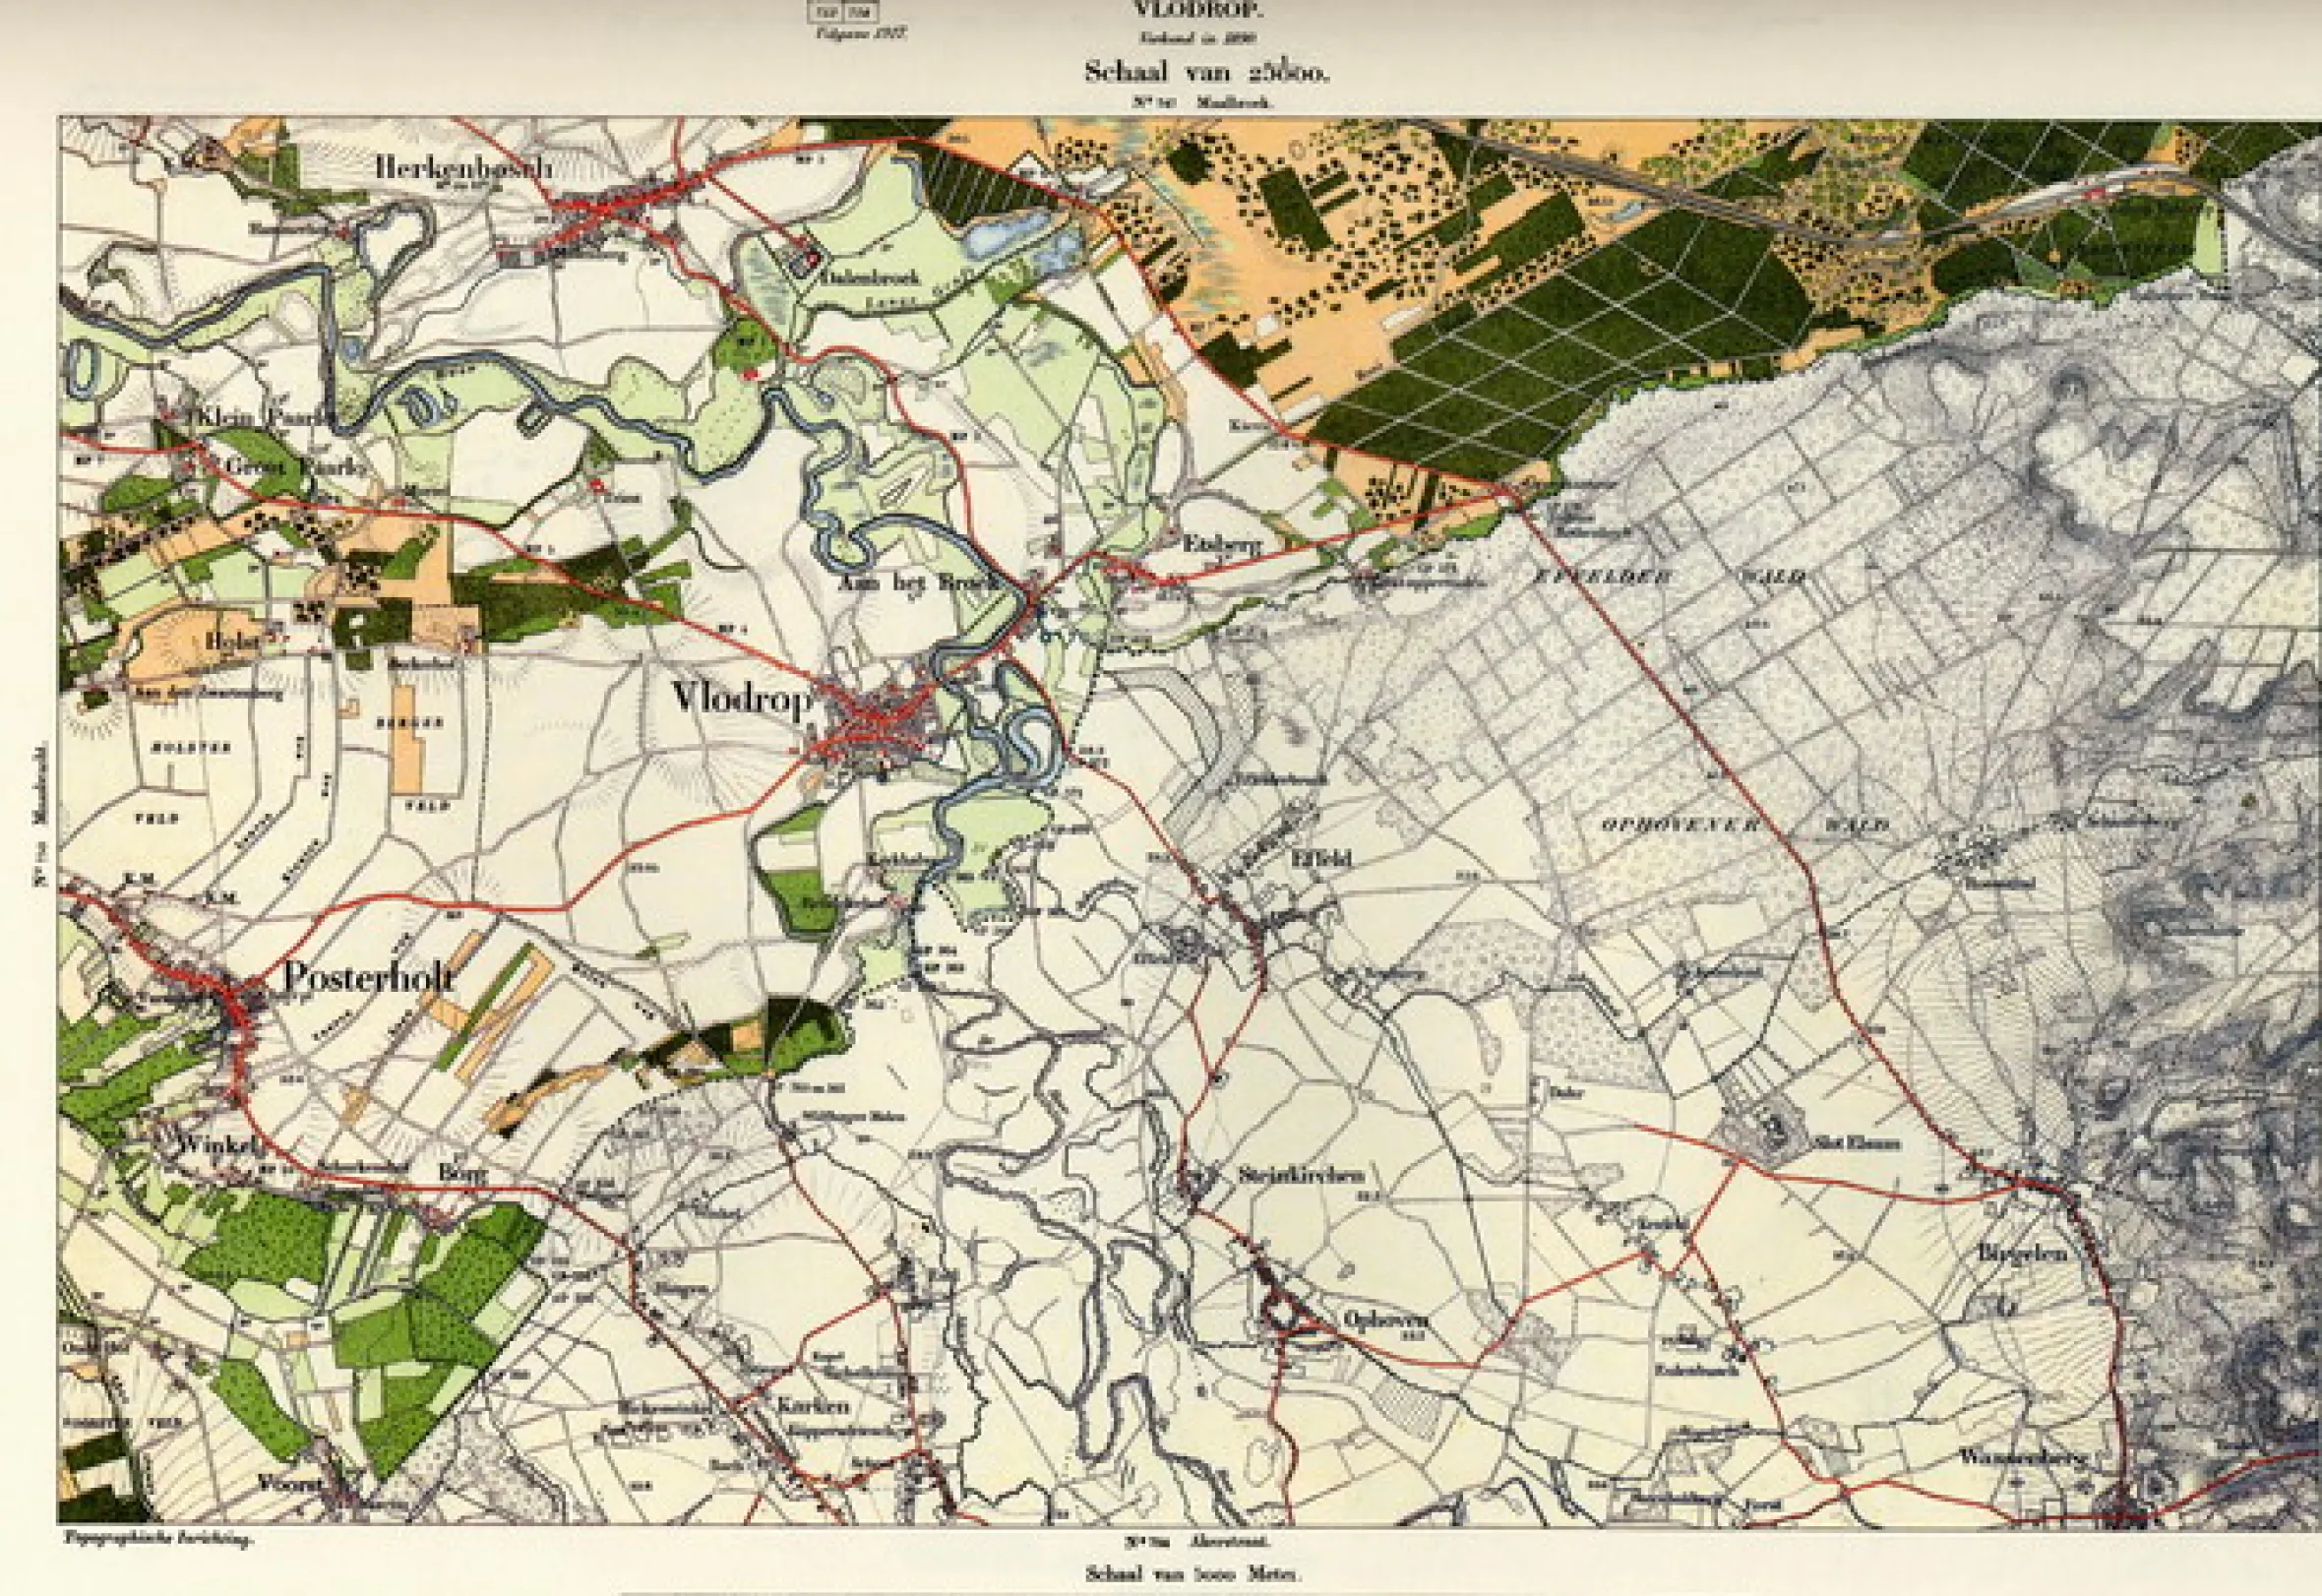Click the Herkenbosch village label

(463, 167)
